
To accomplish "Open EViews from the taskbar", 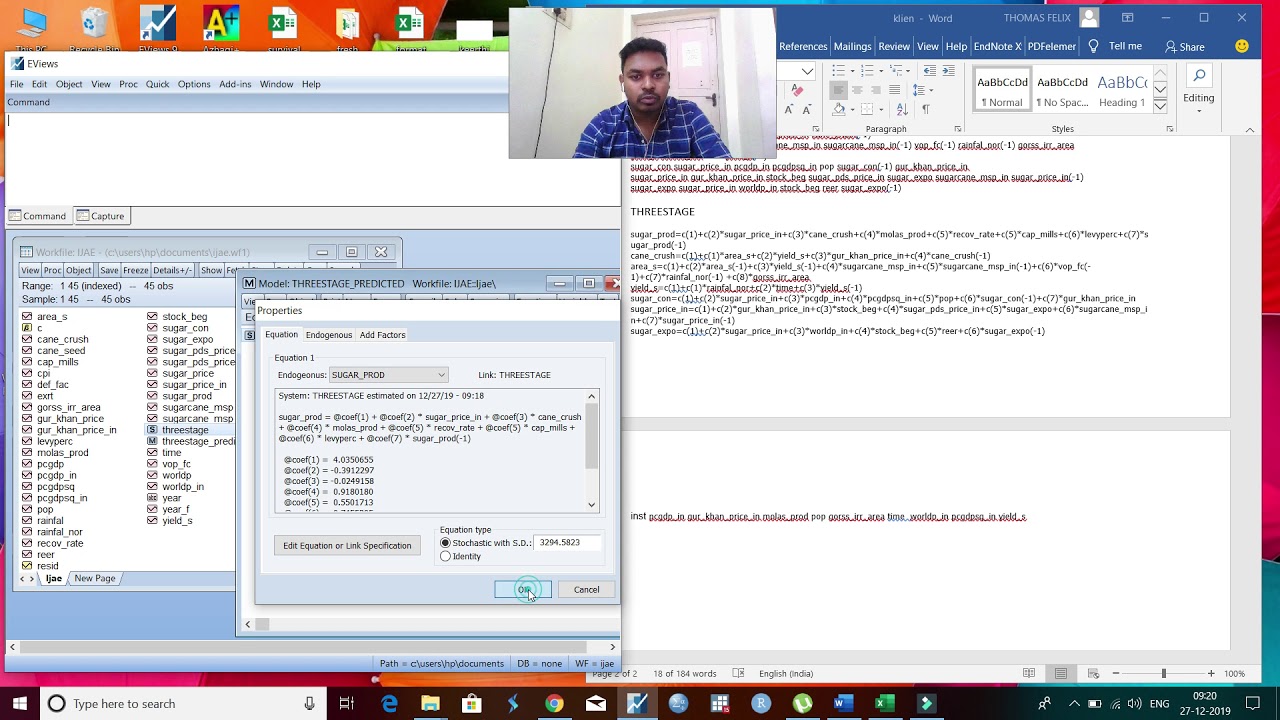I will 637,703.
